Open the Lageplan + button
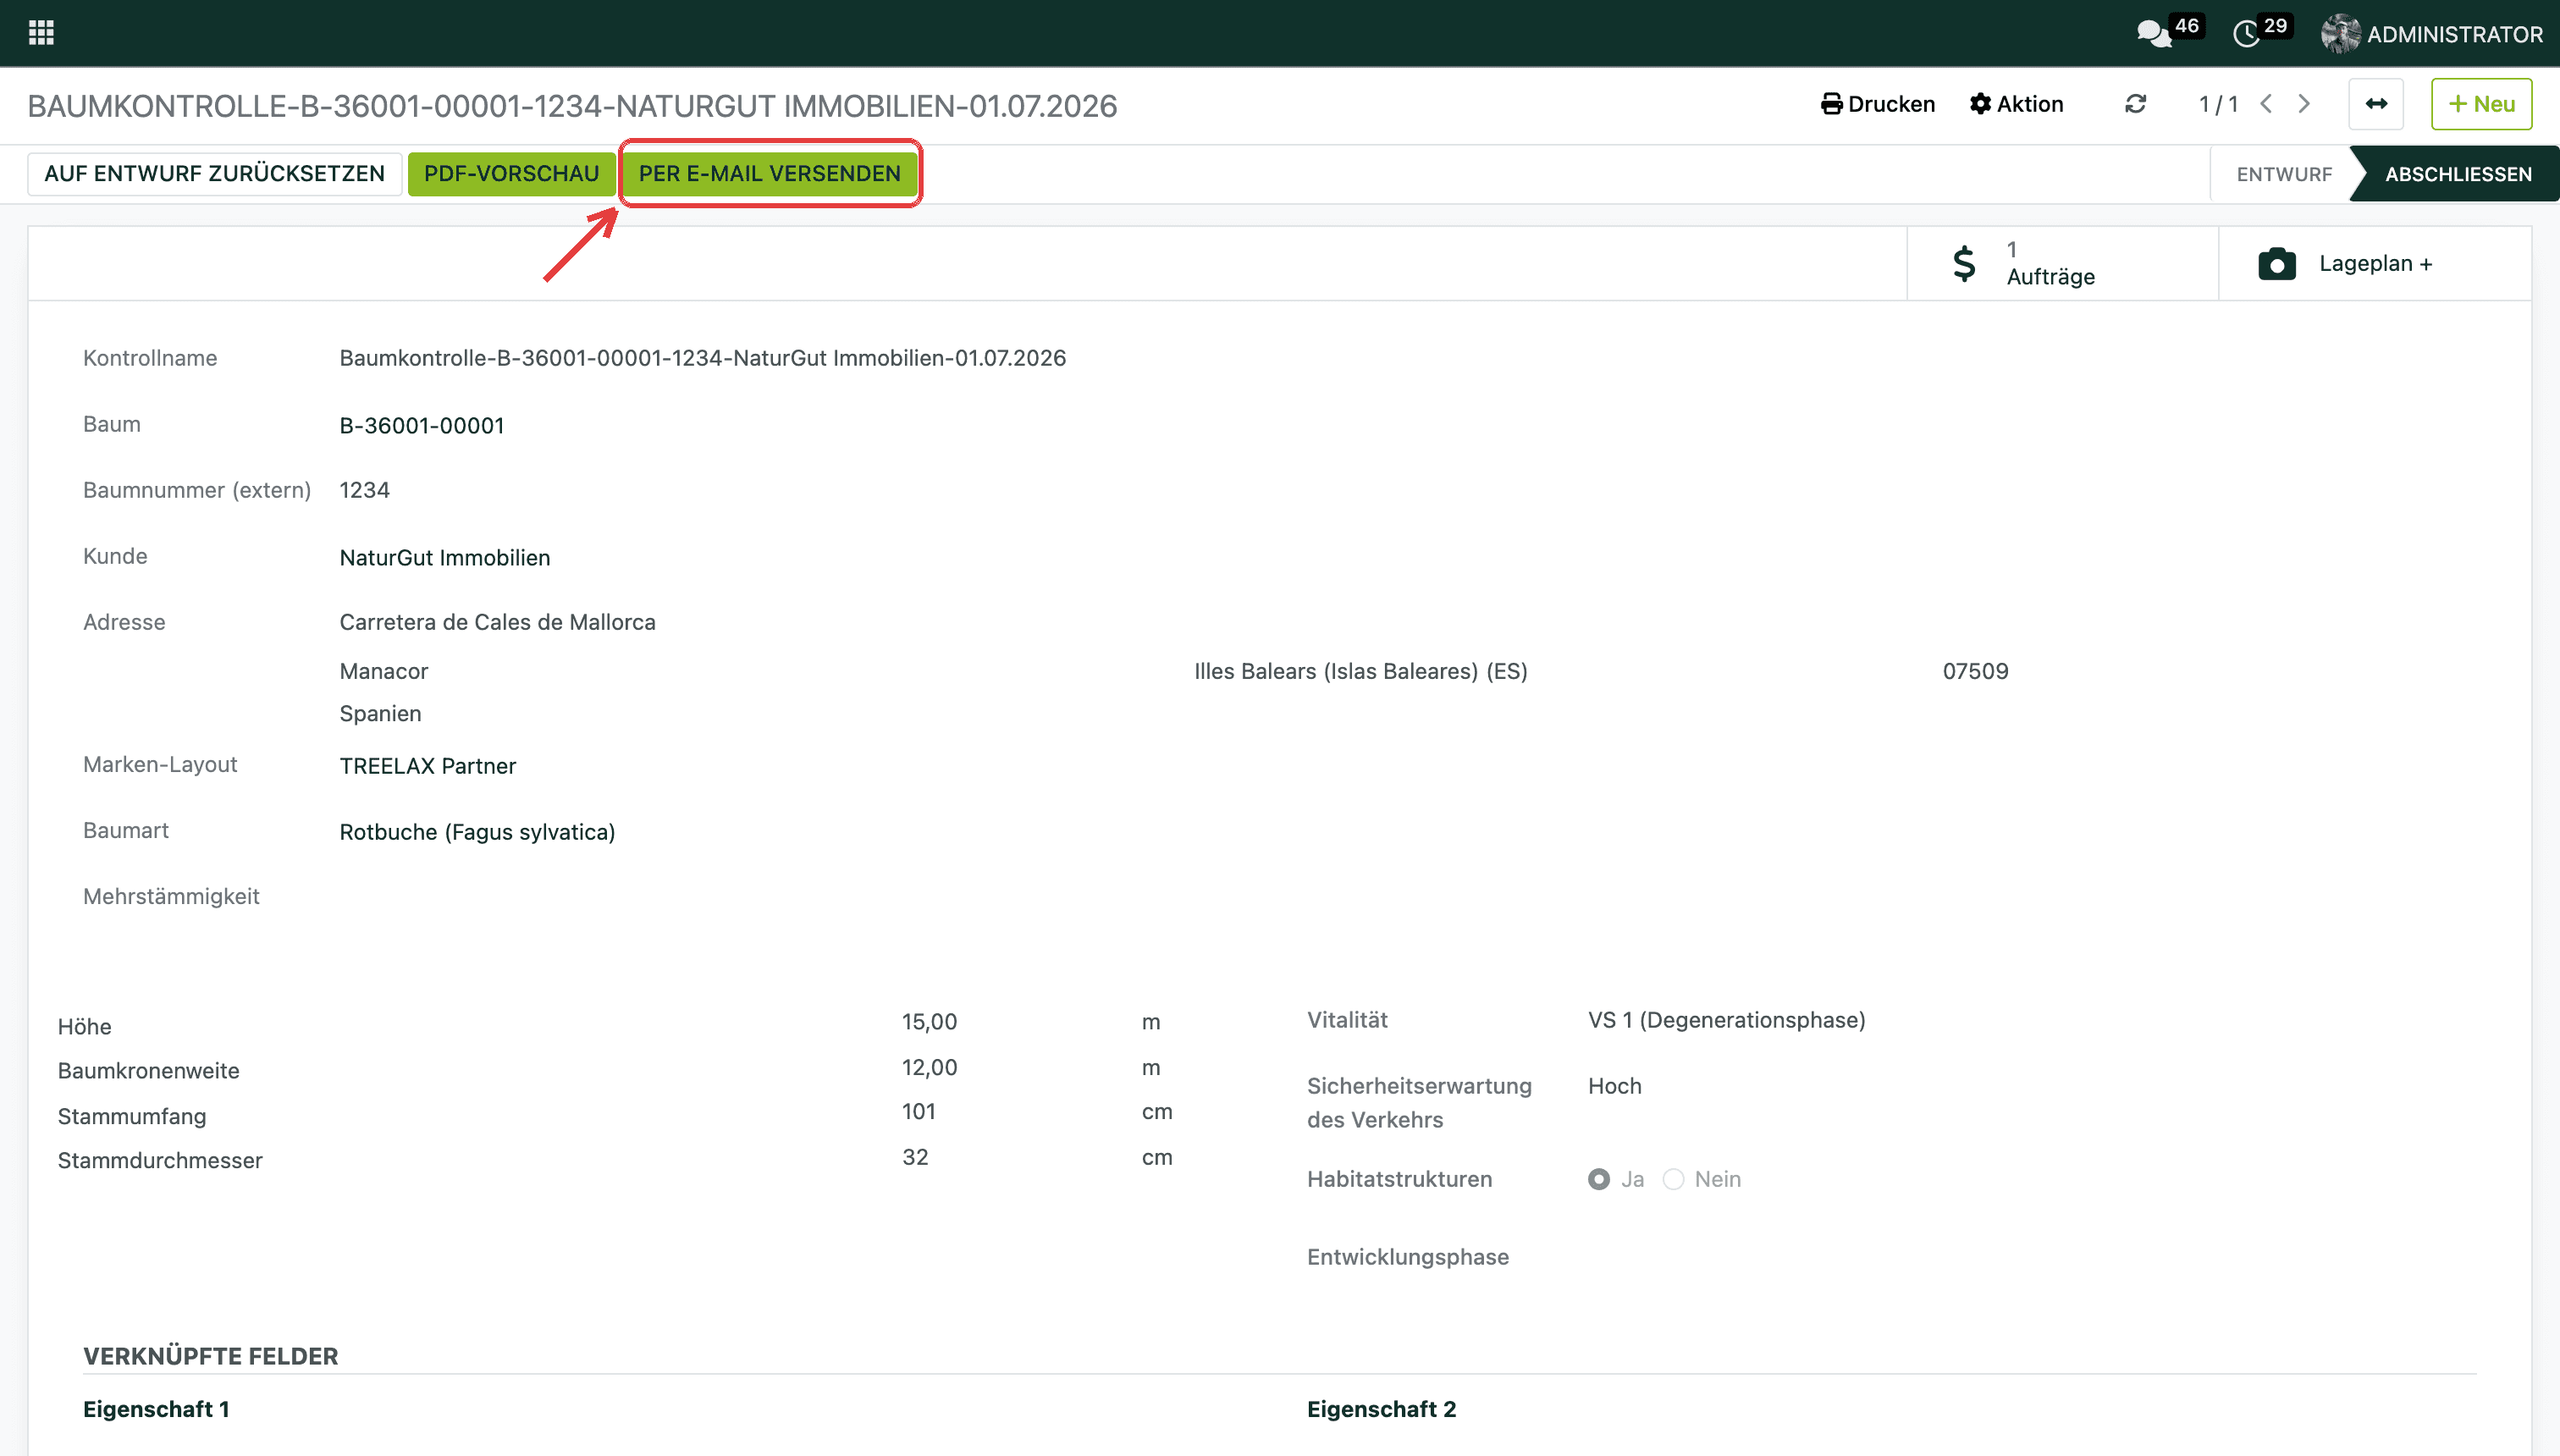Screen dimensions: 2560x1456 pyautogui.click(x=2375, y=263)
